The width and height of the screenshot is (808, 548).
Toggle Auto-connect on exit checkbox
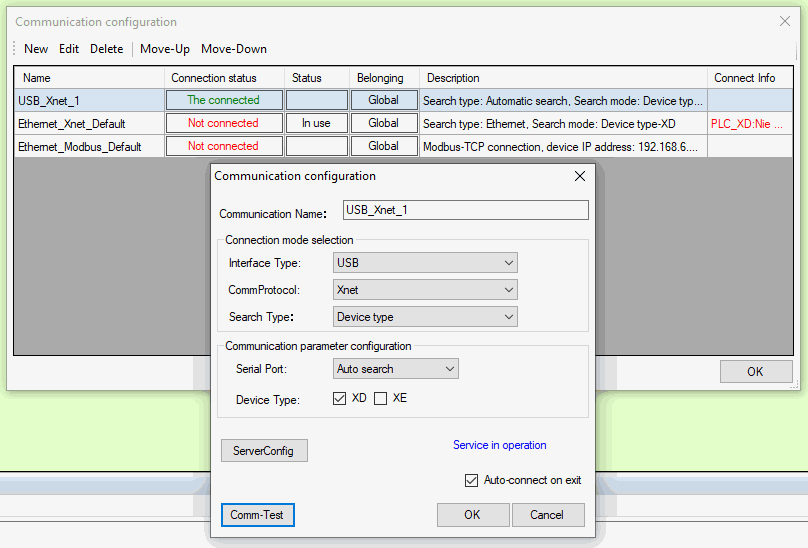[x=471, y=480]
